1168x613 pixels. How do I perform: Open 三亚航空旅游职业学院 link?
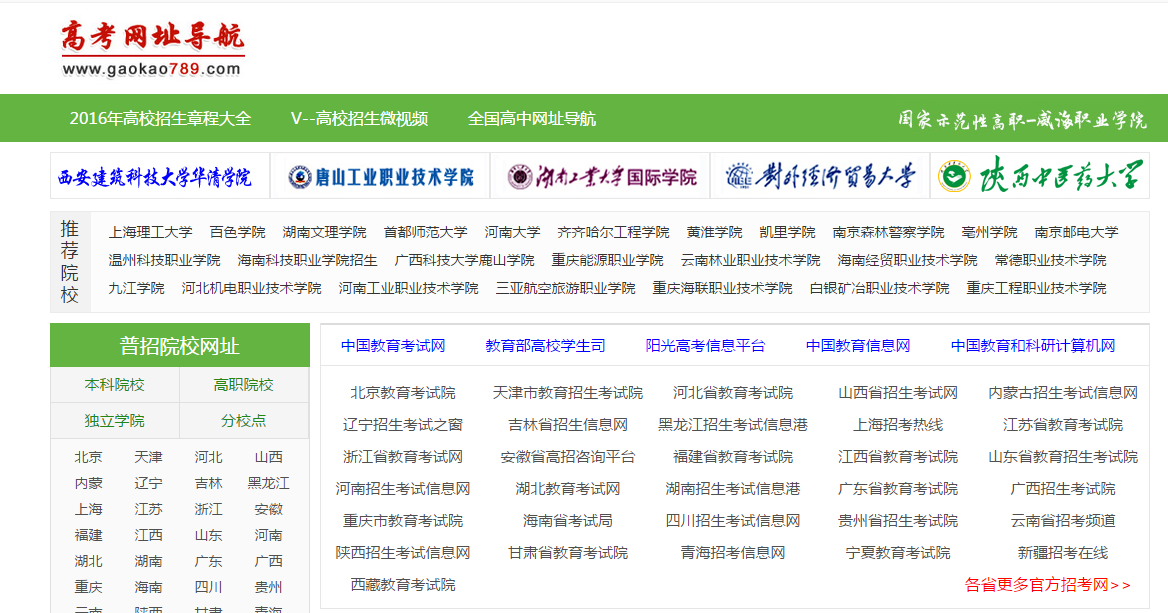coord(565,288)
